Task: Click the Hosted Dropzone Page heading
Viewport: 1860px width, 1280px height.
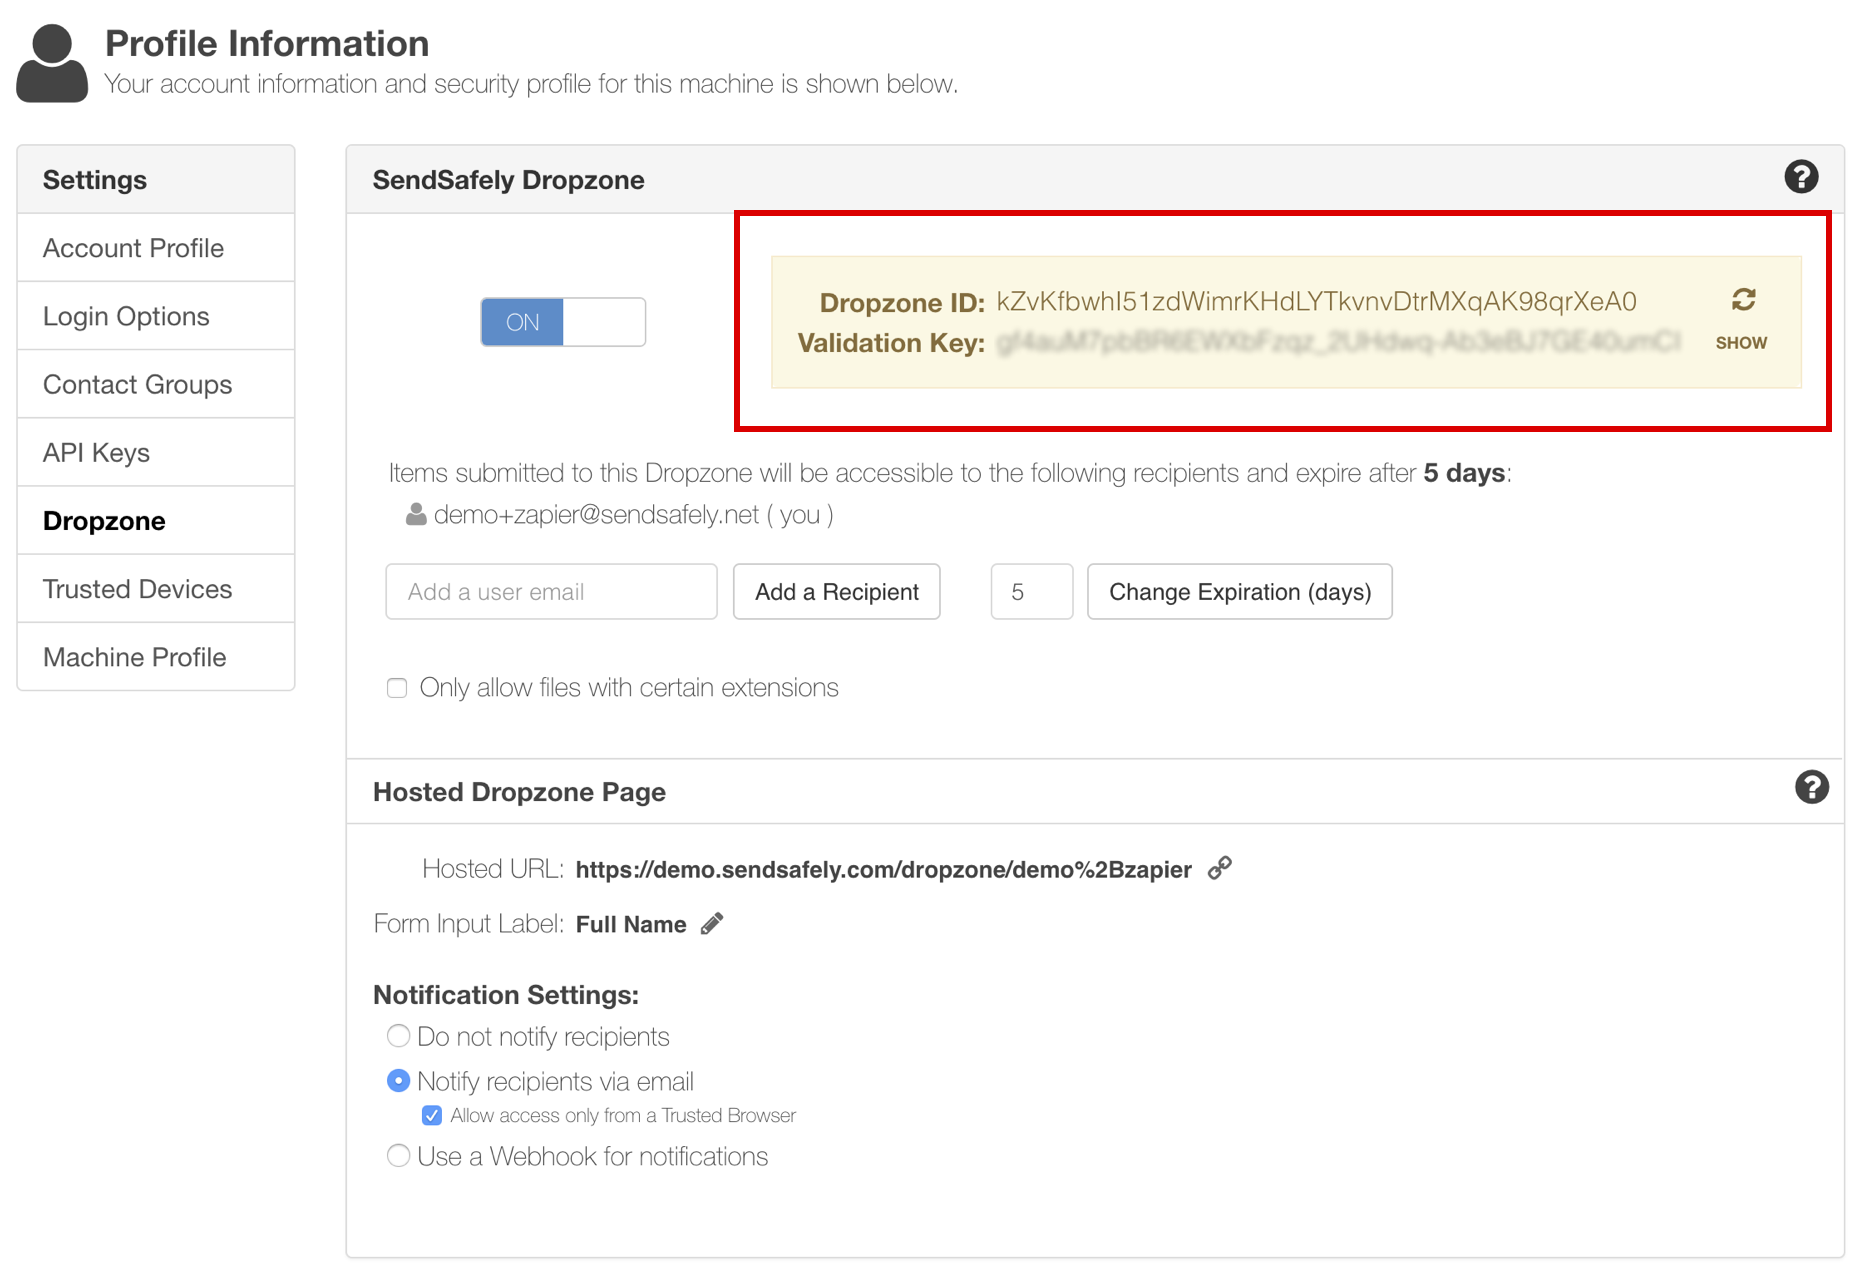Action: [519, 792]
